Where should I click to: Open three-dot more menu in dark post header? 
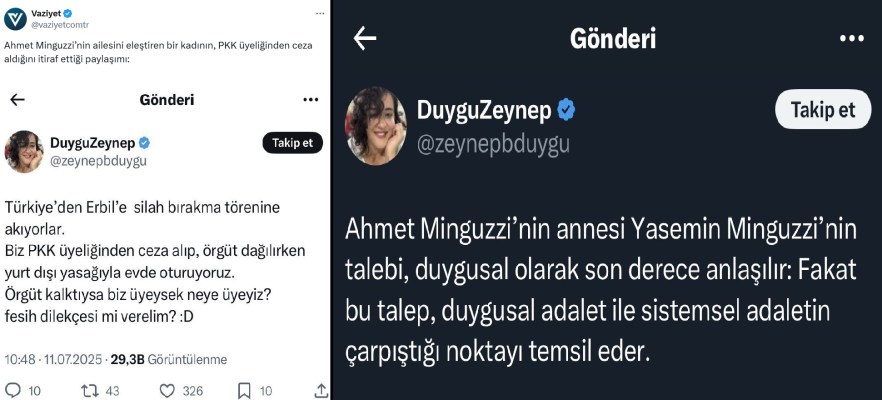851,39
